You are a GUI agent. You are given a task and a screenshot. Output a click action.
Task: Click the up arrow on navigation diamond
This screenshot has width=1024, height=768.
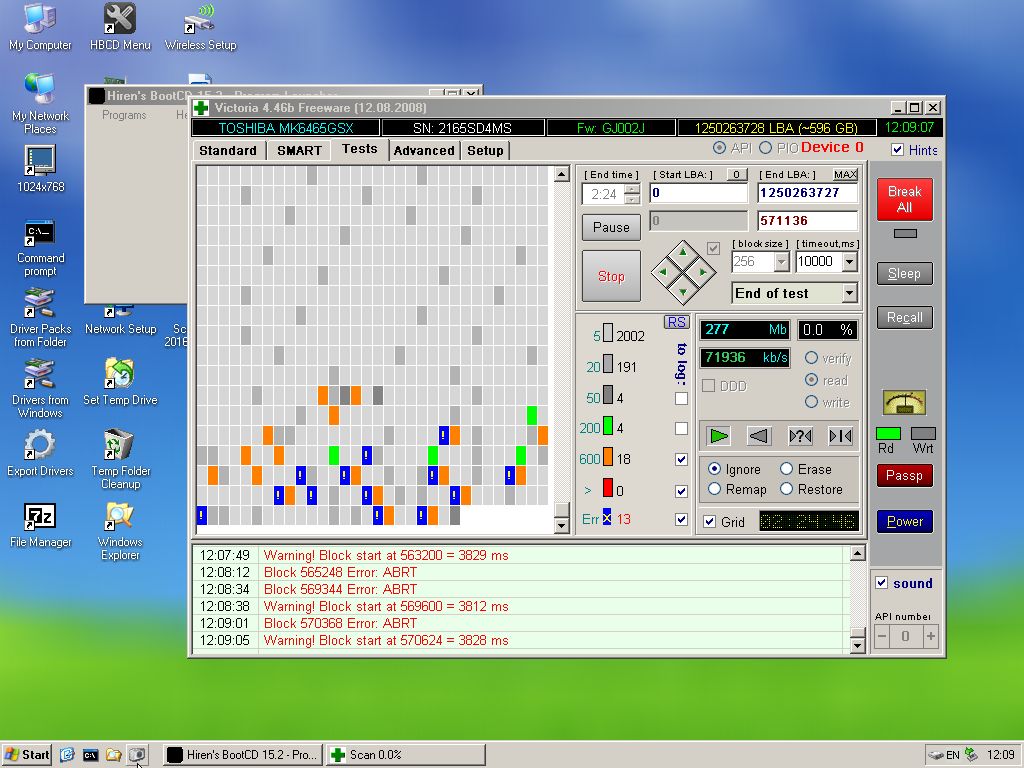click(683, 252)
